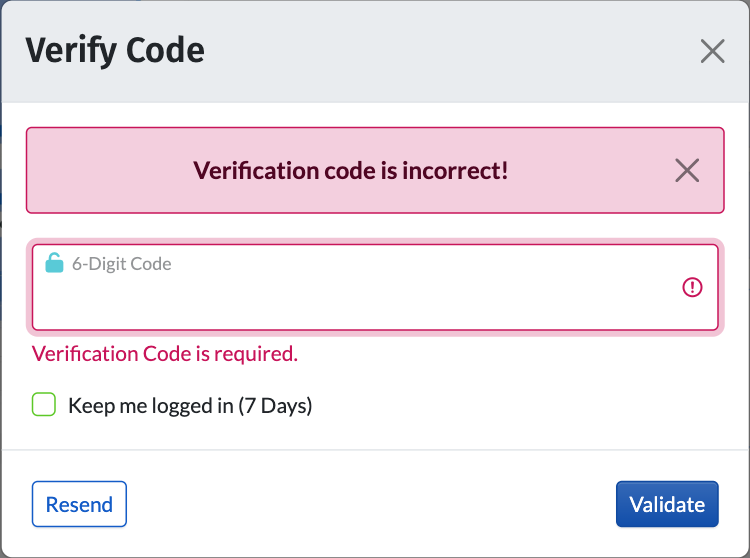
Task: Click the 'Verify Code' dialog title
Action: coord(114,50)
